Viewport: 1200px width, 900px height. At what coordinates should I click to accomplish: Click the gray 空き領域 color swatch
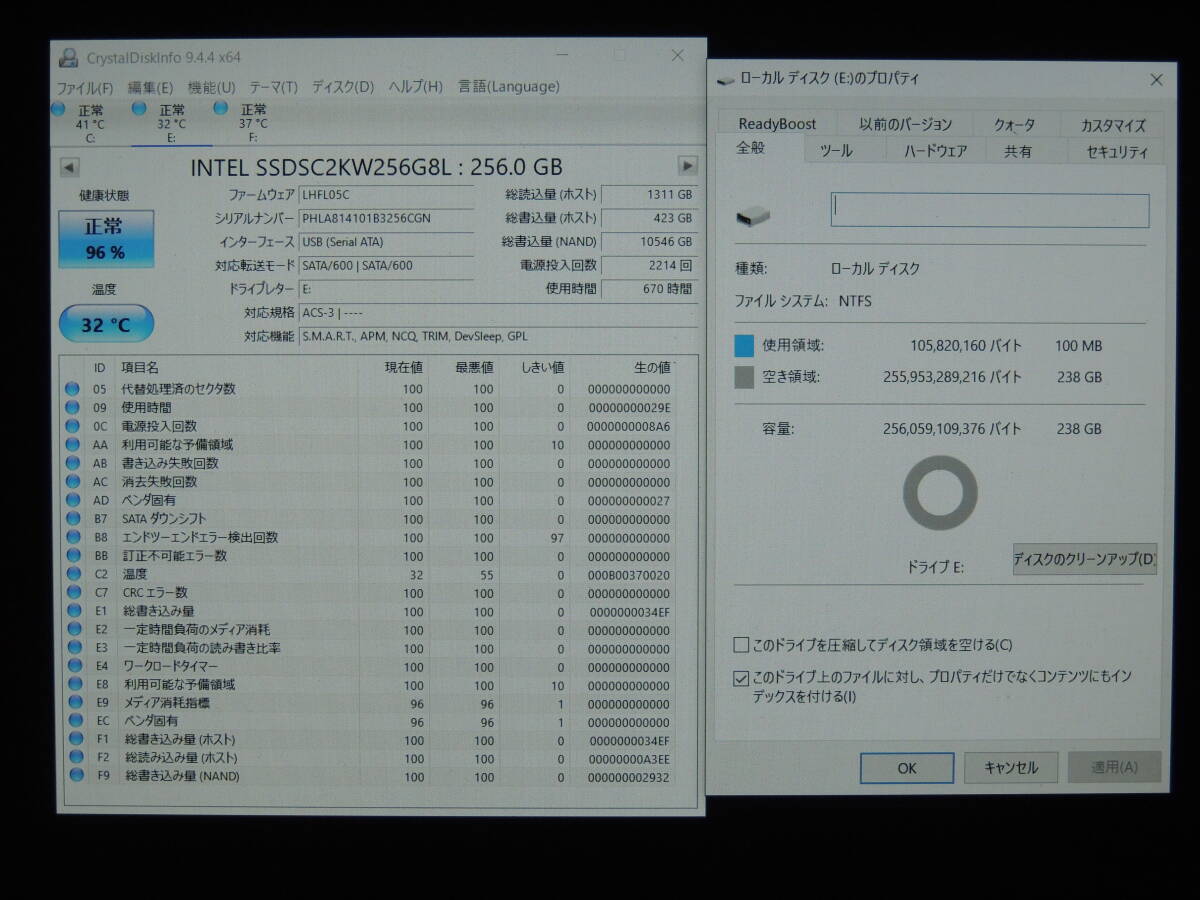pos(744,377)
